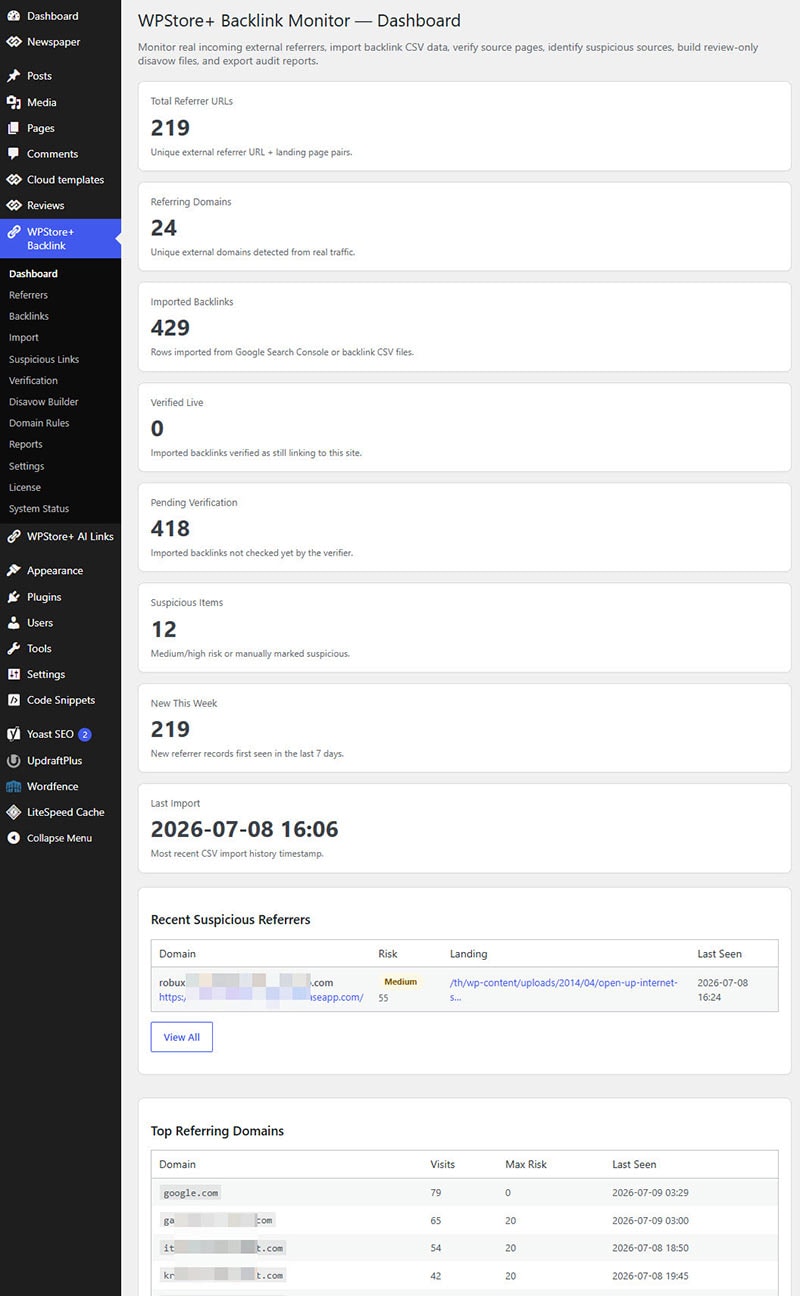Click the Tools wrench icon

tap(13, 648)
